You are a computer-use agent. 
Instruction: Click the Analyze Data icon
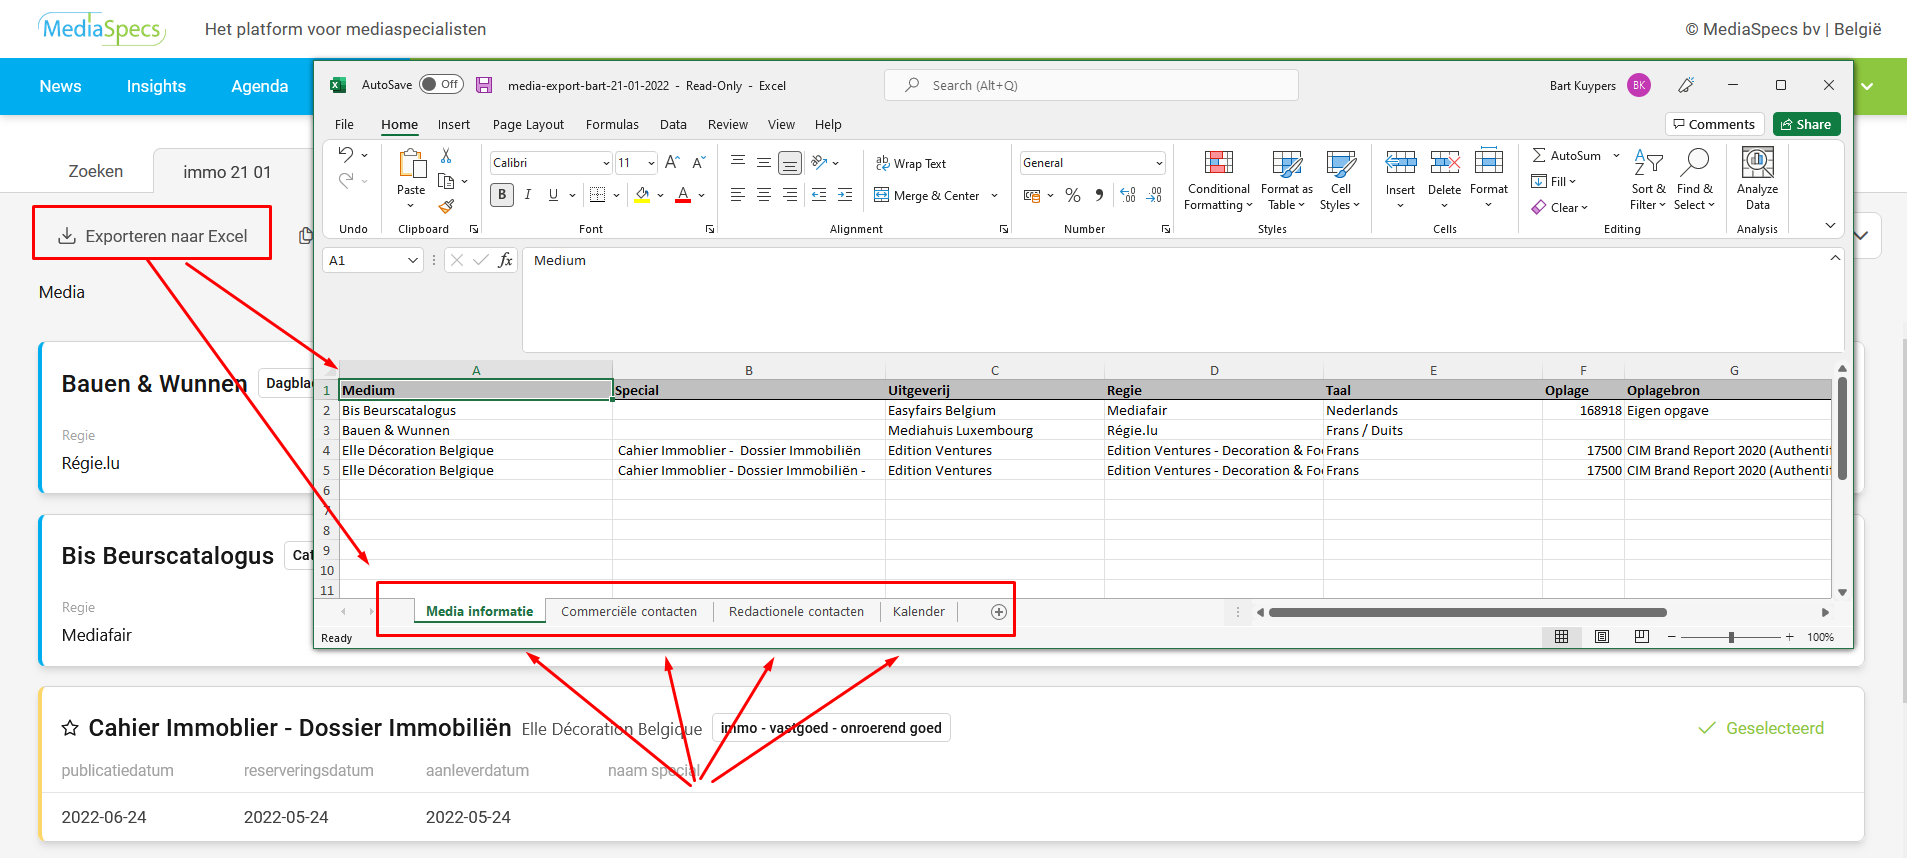1757,163
